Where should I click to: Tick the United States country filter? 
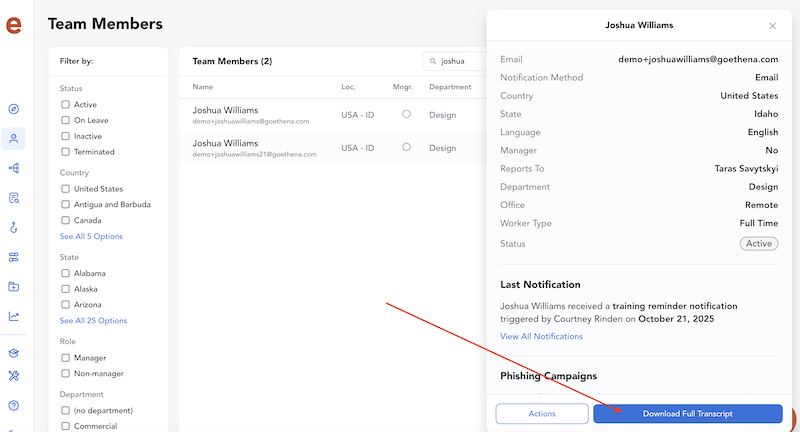point(66,188)
